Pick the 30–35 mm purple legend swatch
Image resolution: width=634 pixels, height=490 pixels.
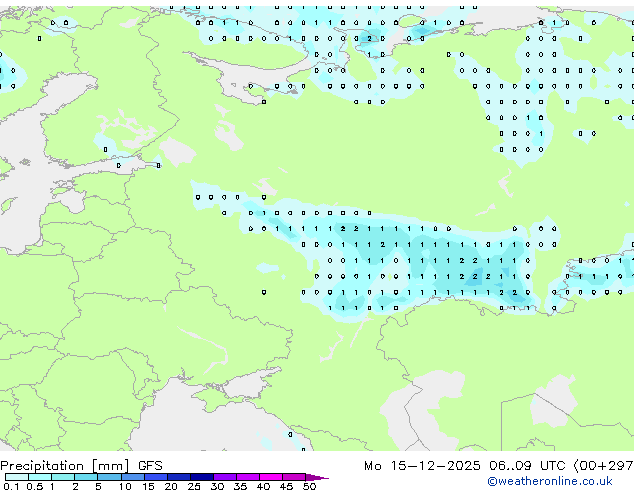[x=225, y=477]
